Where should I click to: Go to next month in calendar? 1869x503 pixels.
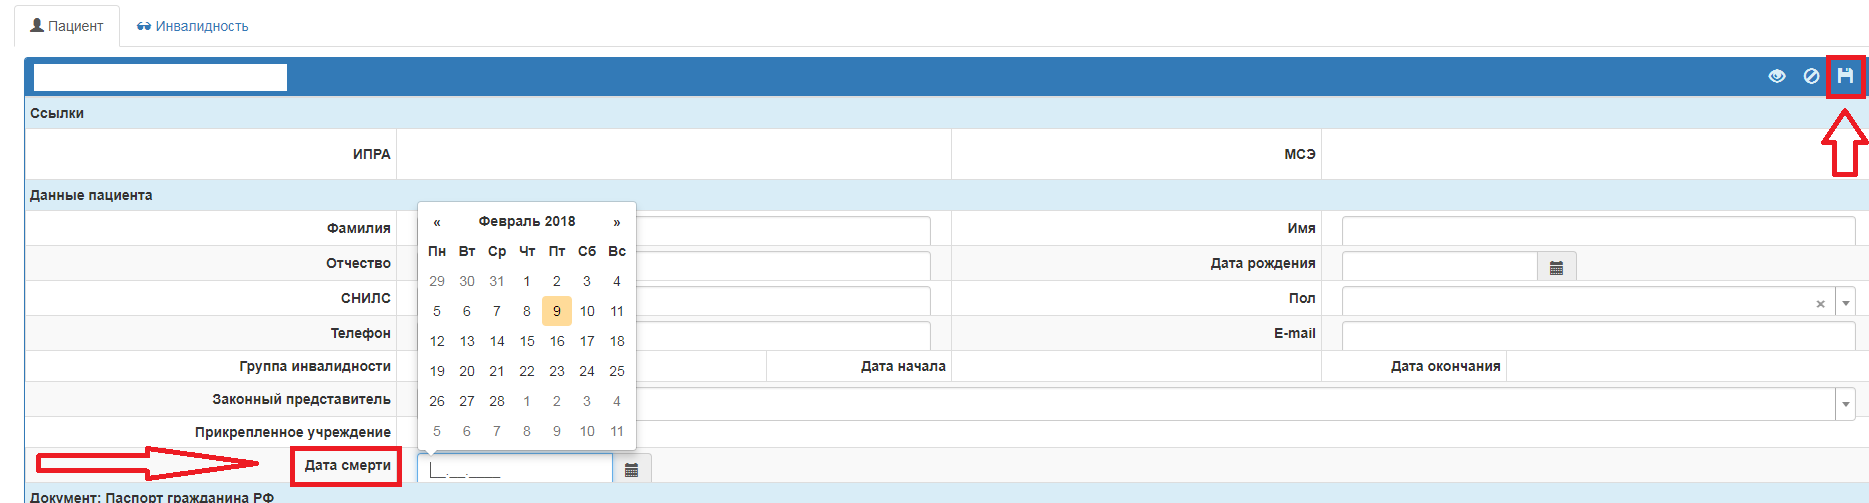[617, 222]
